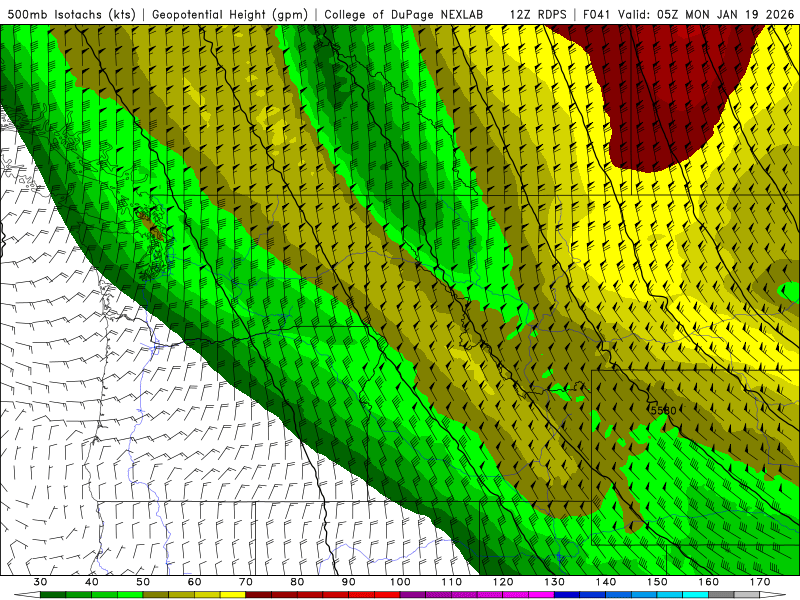Click the olive swatch starting at 50
Image resolution: width=800 pixels, height=600 pixels.
tap(156, 595)
